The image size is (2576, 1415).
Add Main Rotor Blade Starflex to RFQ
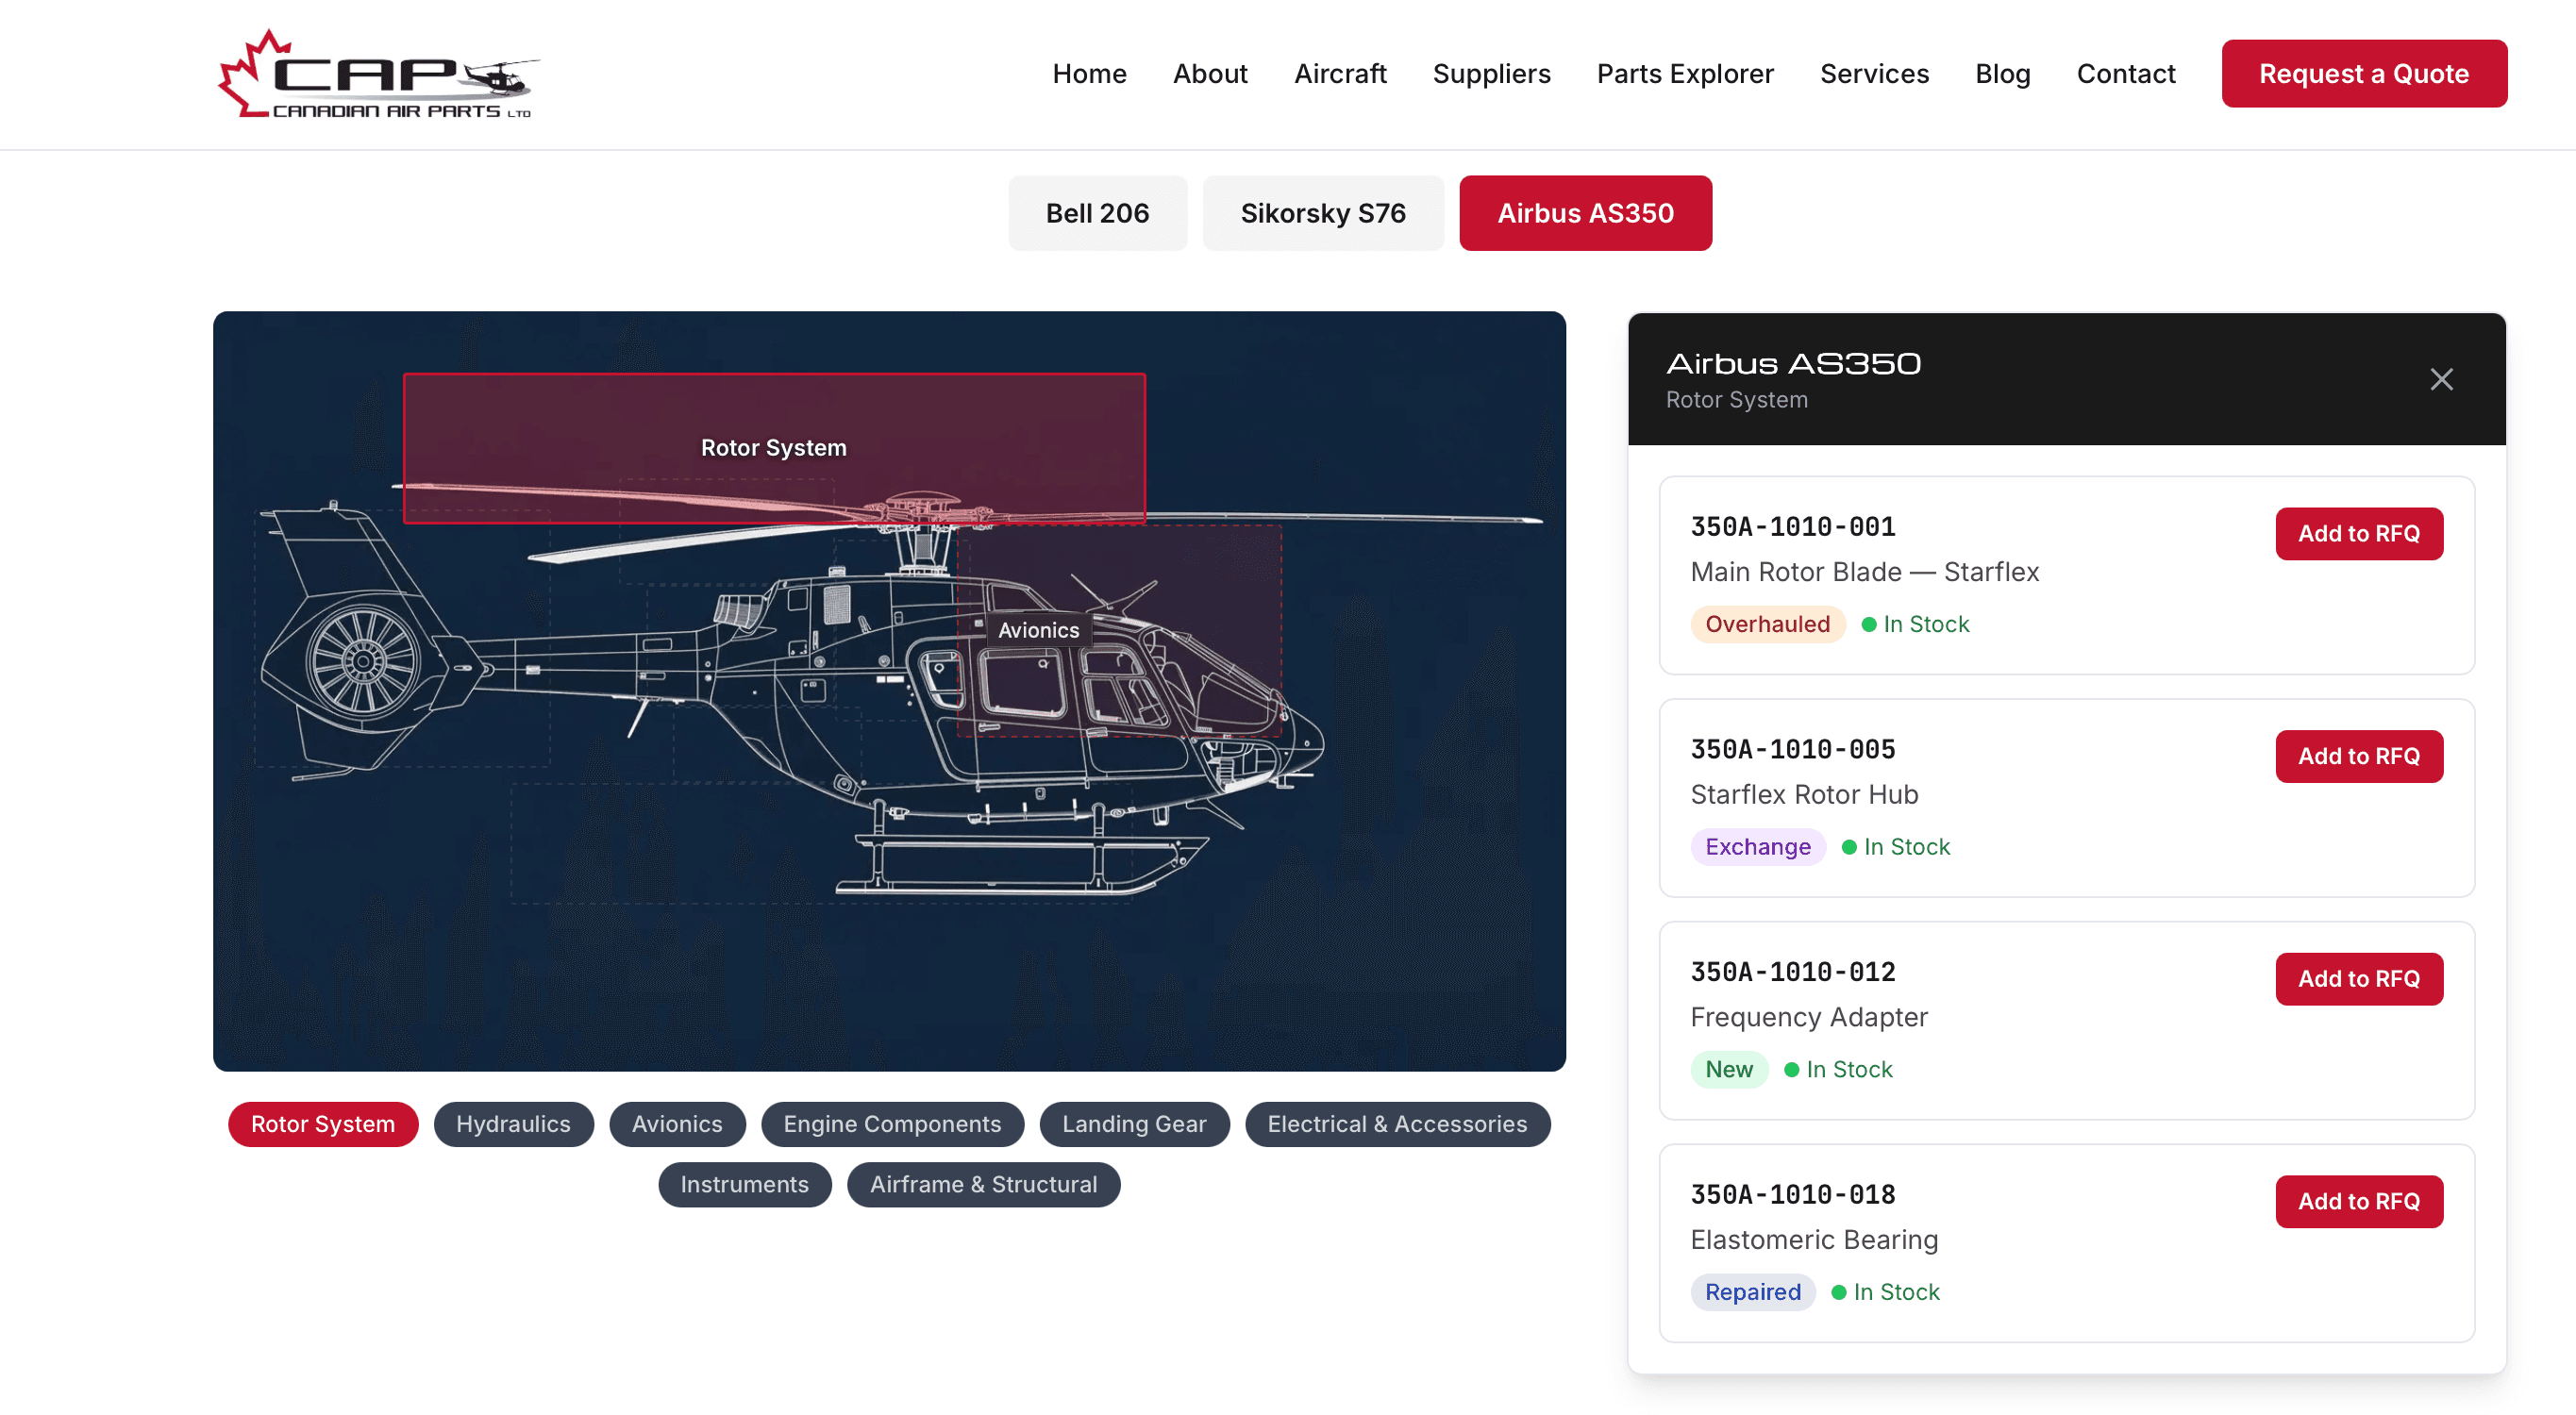[2359, 534]
